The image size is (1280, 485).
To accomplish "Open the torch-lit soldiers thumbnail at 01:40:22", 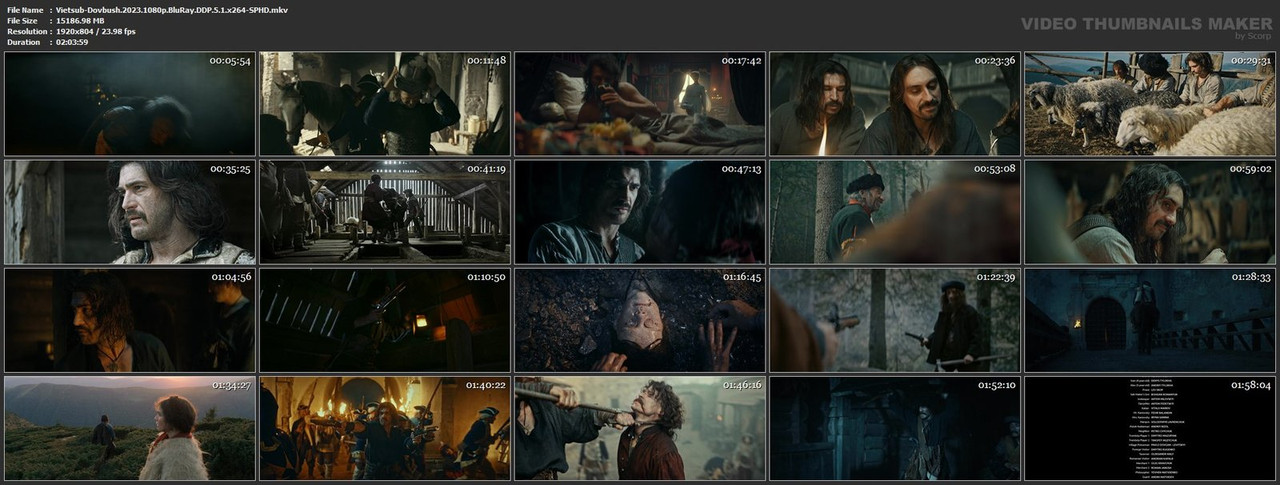I will pos(385,428).
